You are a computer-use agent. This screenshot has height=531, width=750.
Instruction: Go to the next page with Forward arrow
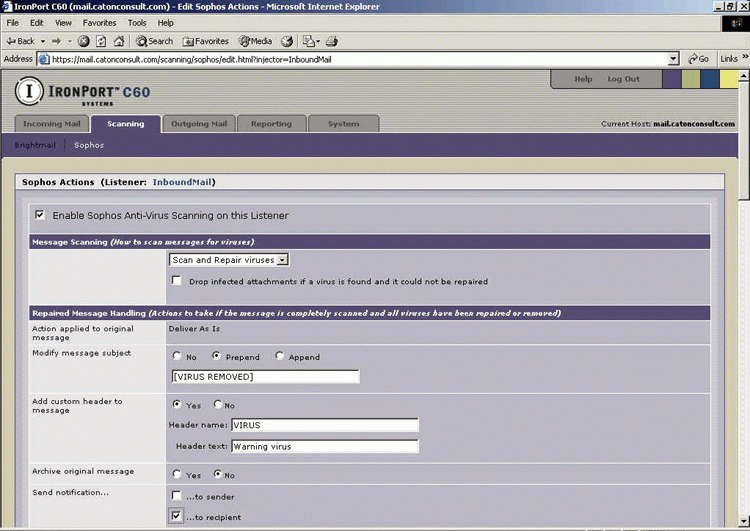coord(56,41)
